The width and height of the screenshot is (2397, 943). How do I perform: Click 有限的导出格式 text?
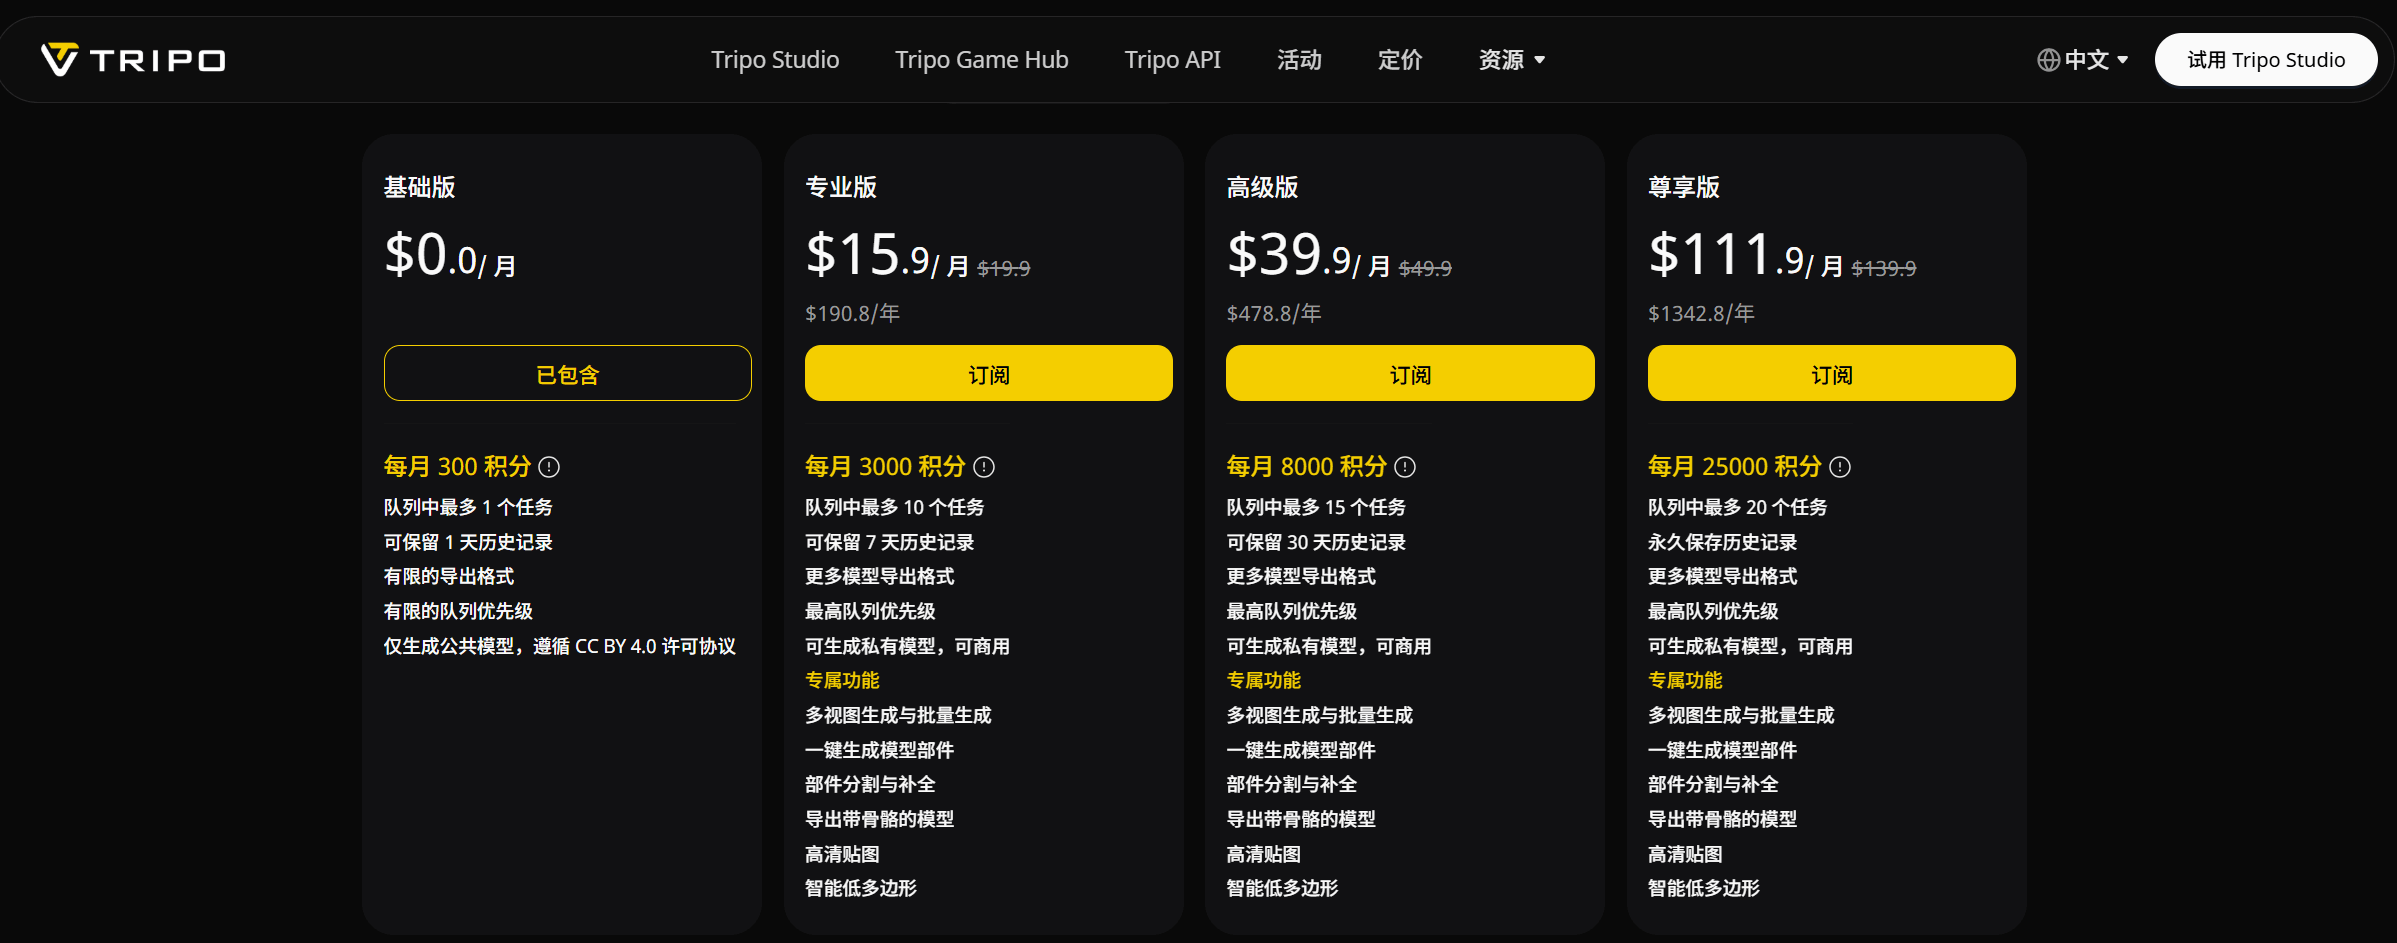(449, 576)
